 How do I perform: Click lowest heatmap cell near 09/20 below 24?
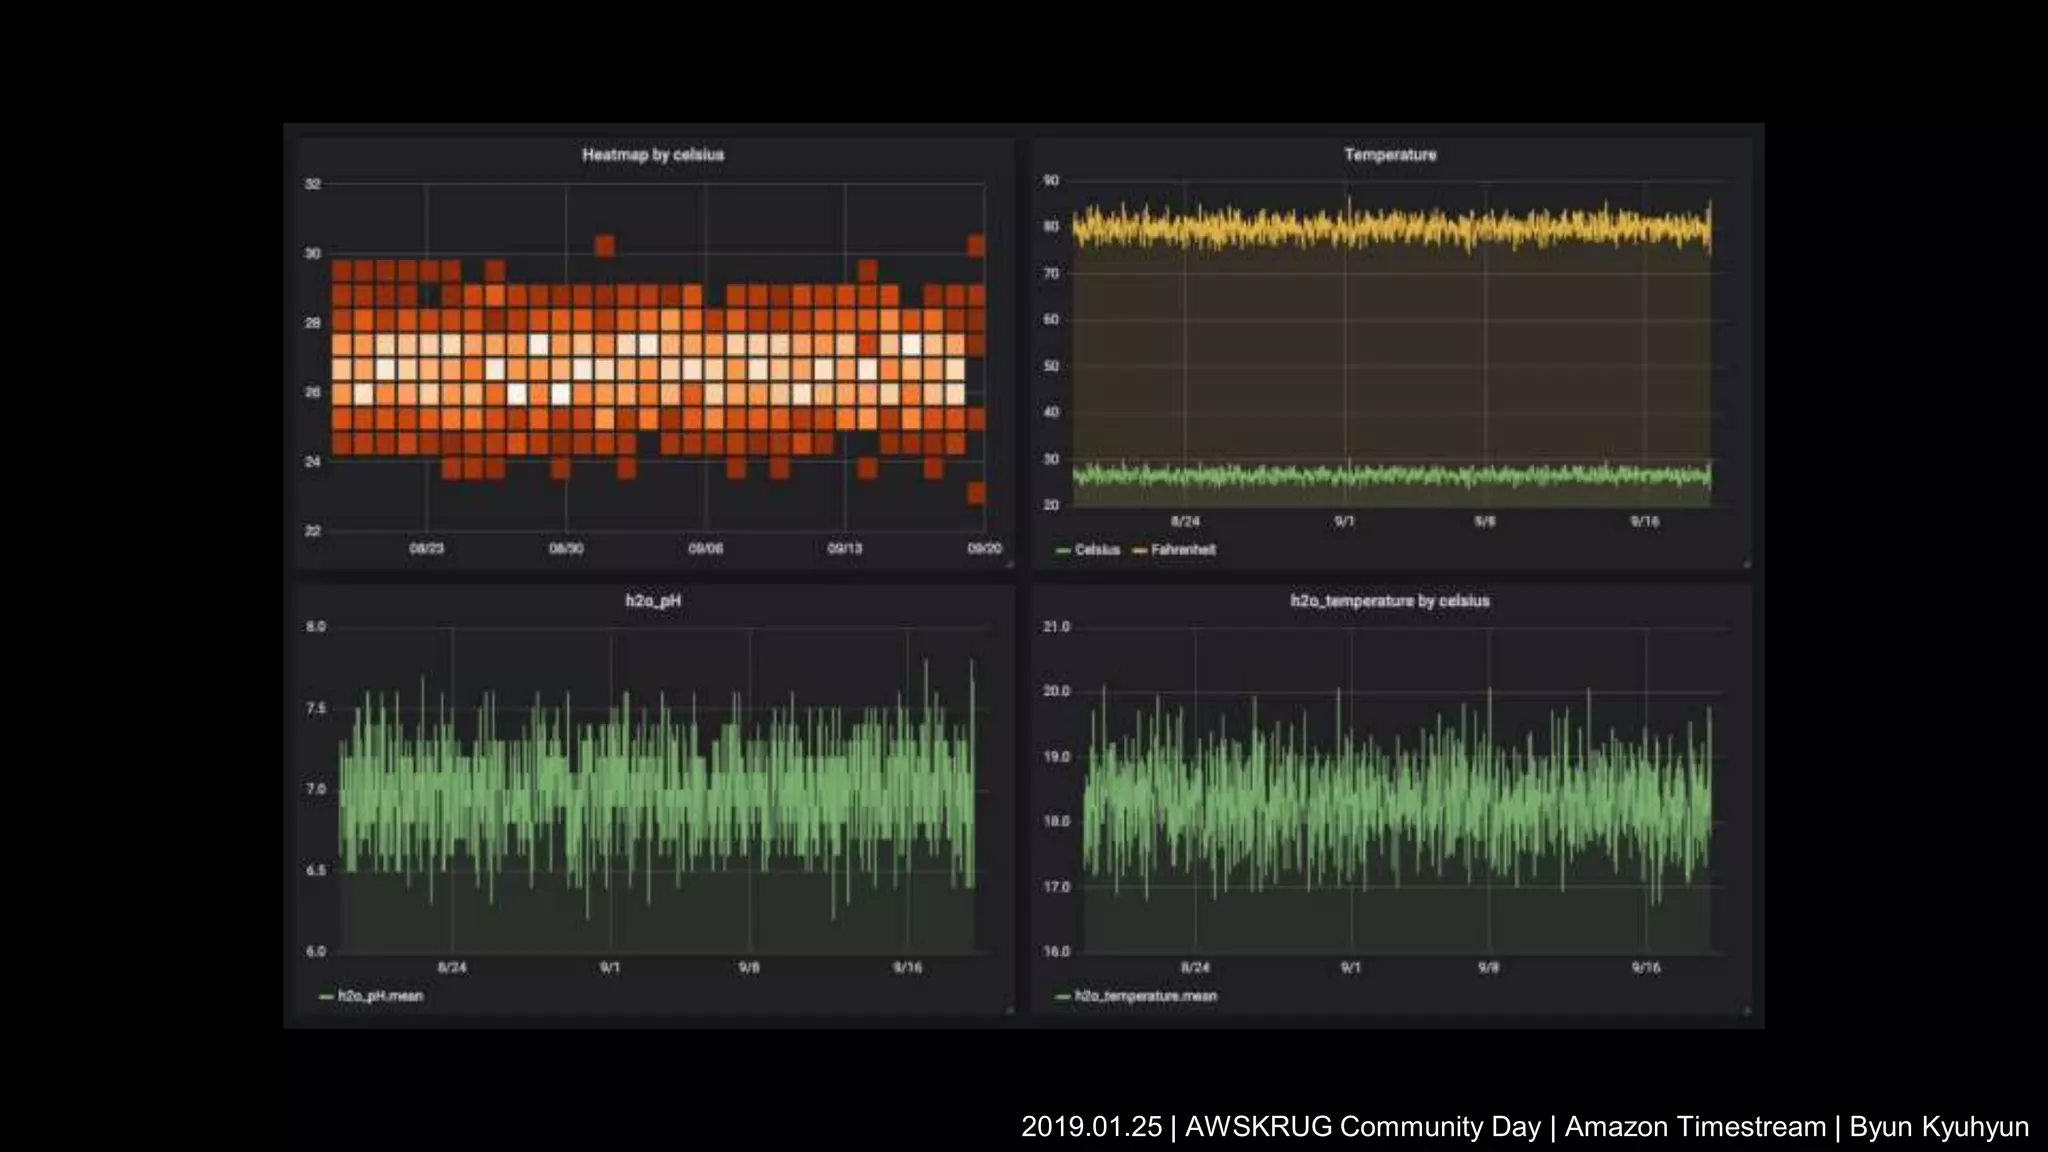click(x=976, y=492)
